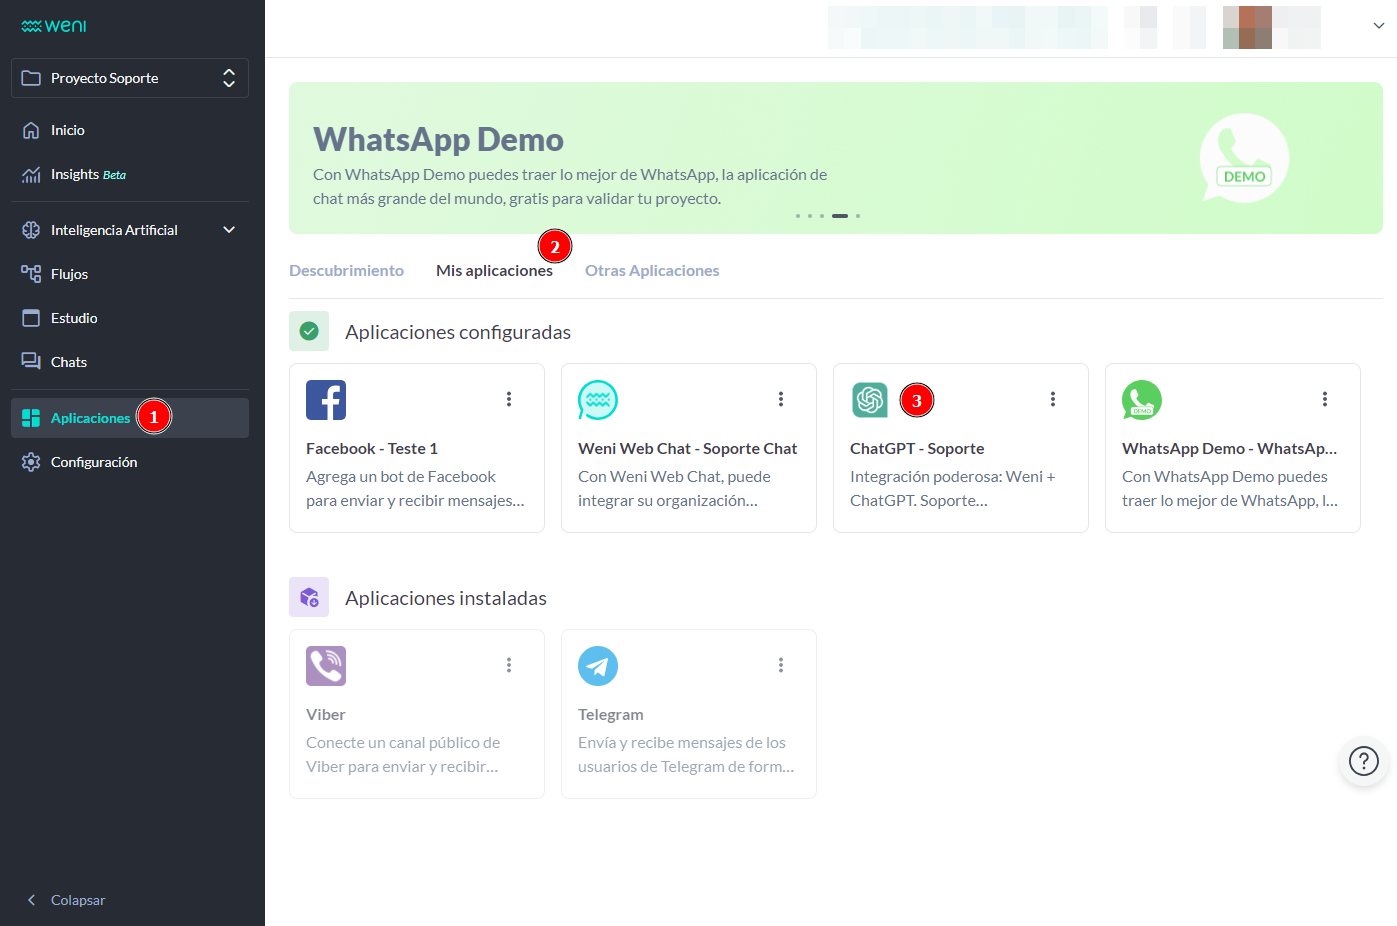Screen dimensions: 1397x926
Task: Click the WhatsApp Demo card icon
Action: coord(1142,400)
